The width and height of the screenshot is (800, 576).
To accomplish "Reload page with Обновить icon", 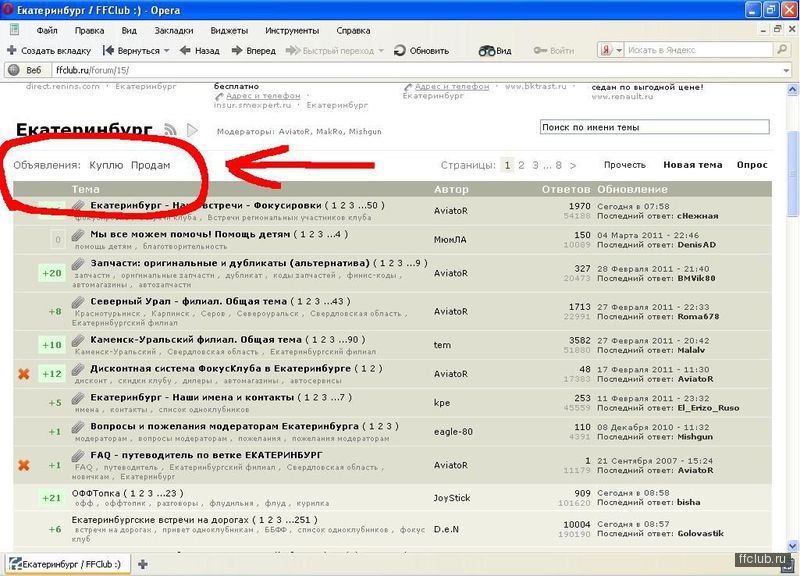I will point(400,50).
